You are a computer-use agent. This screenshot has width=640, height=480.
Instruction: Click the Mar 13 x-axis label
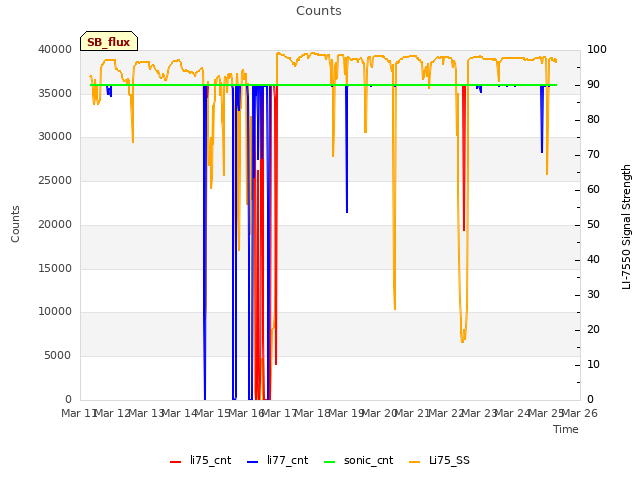point(147,413)
